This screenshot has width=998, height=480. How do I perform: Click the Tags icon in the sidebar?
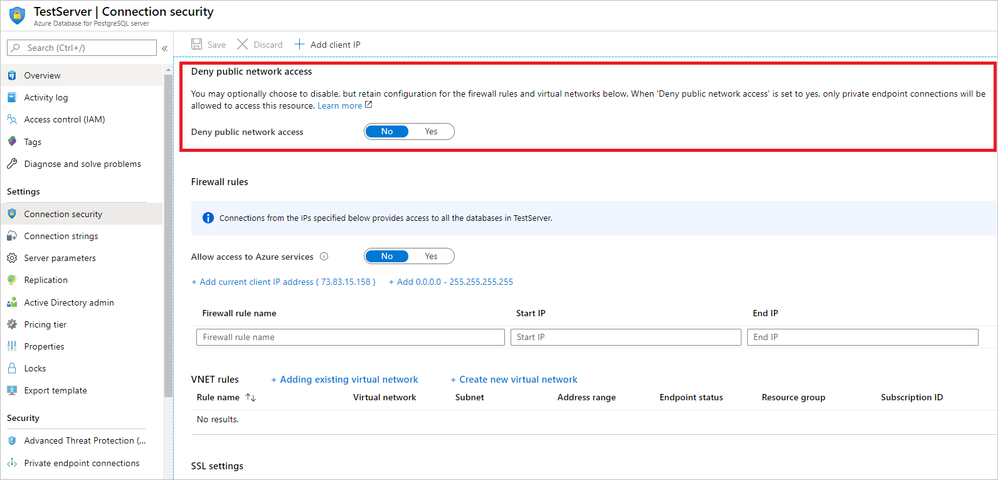(x=11, y=141)
